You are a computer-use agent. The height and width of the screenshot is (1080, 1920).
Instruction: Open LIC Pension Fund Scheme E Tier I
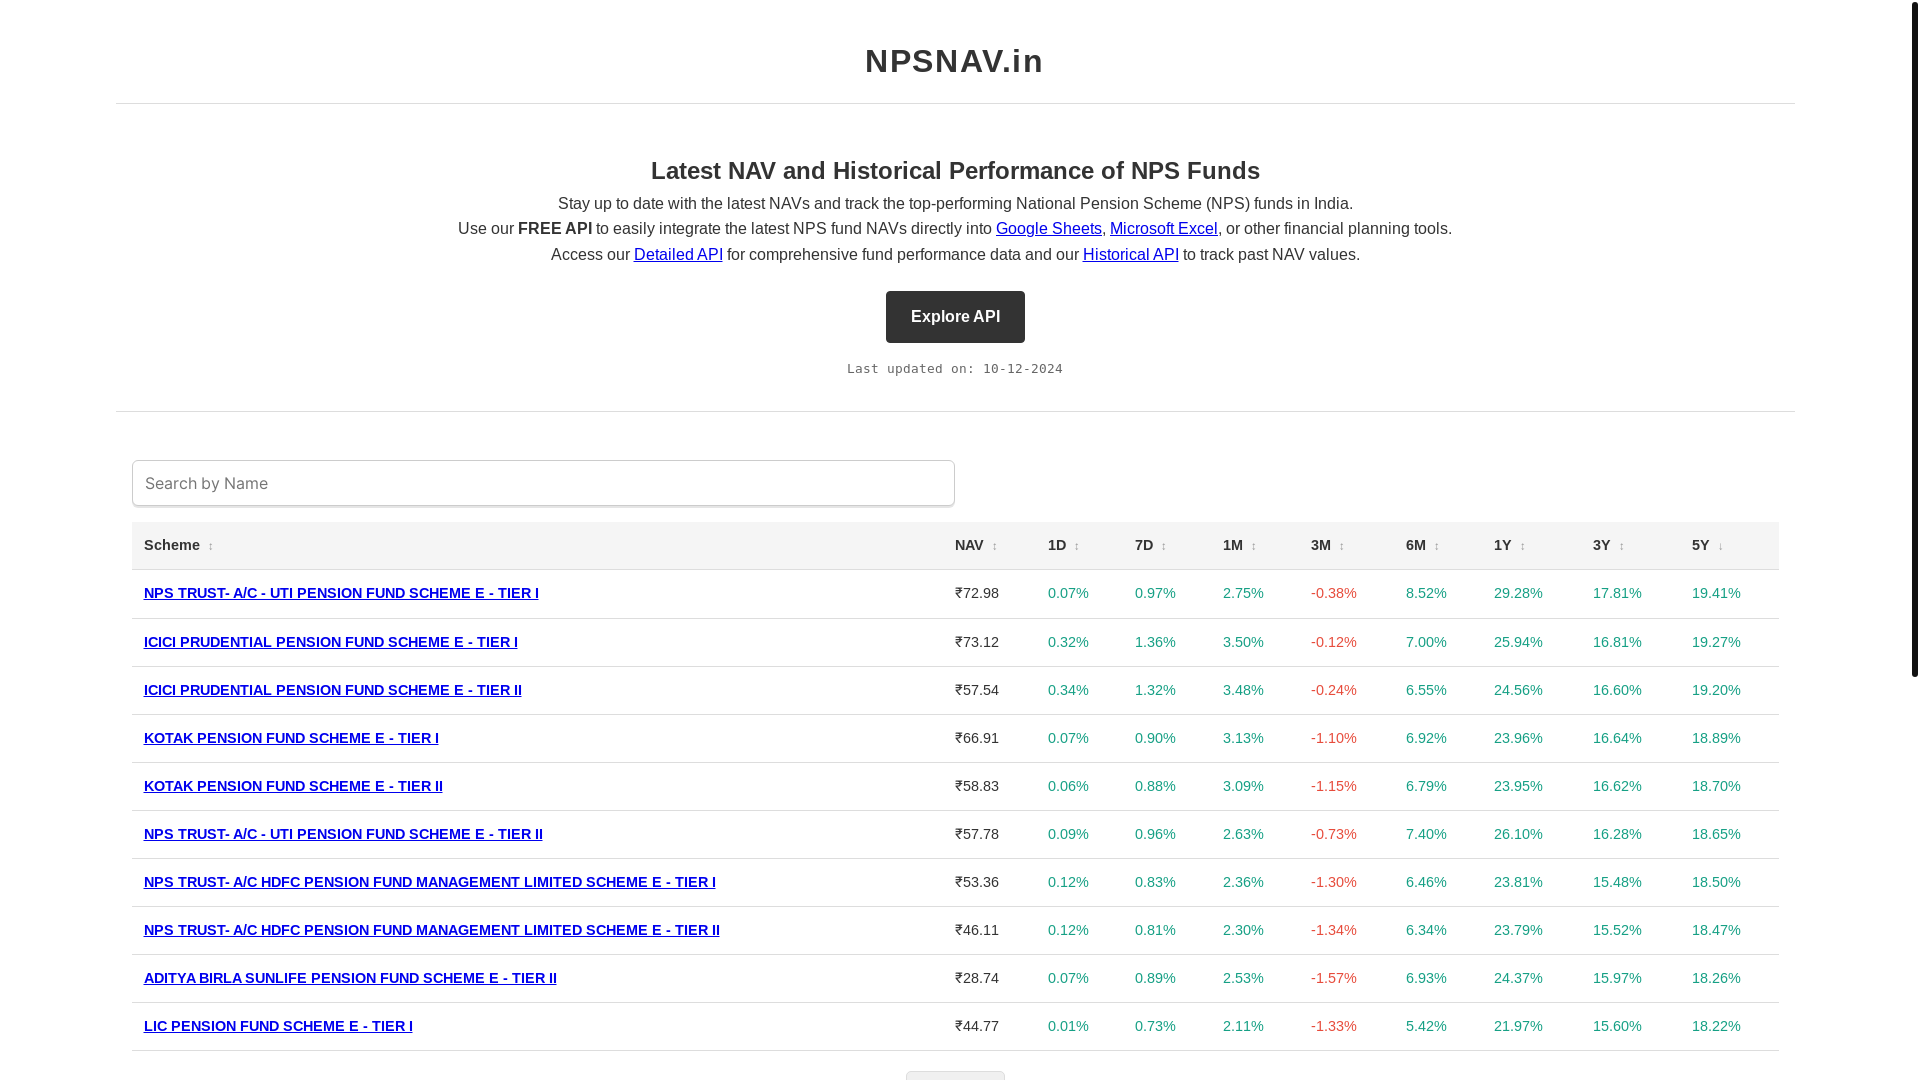(278, 1026)
